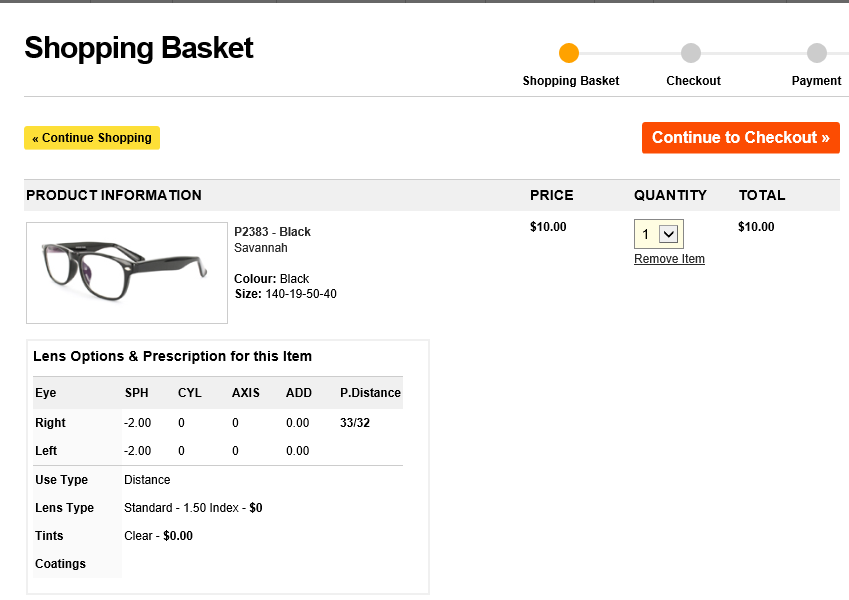Click the Remove Item link
Viewport: 849px width, 600px height.
coord(669,259)
